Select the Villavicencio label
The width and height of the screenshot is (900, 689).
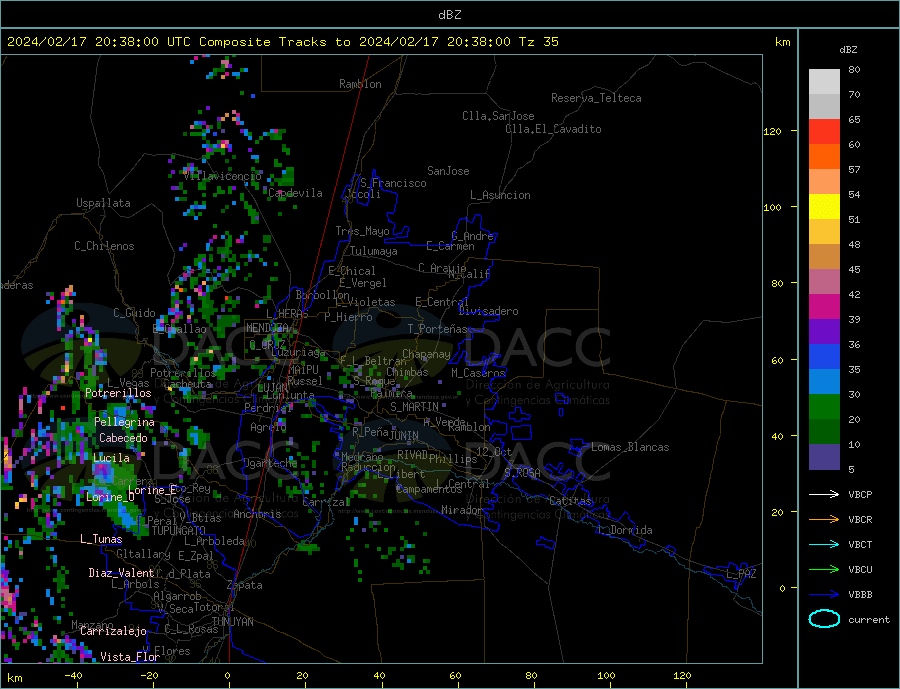point(223,176)
